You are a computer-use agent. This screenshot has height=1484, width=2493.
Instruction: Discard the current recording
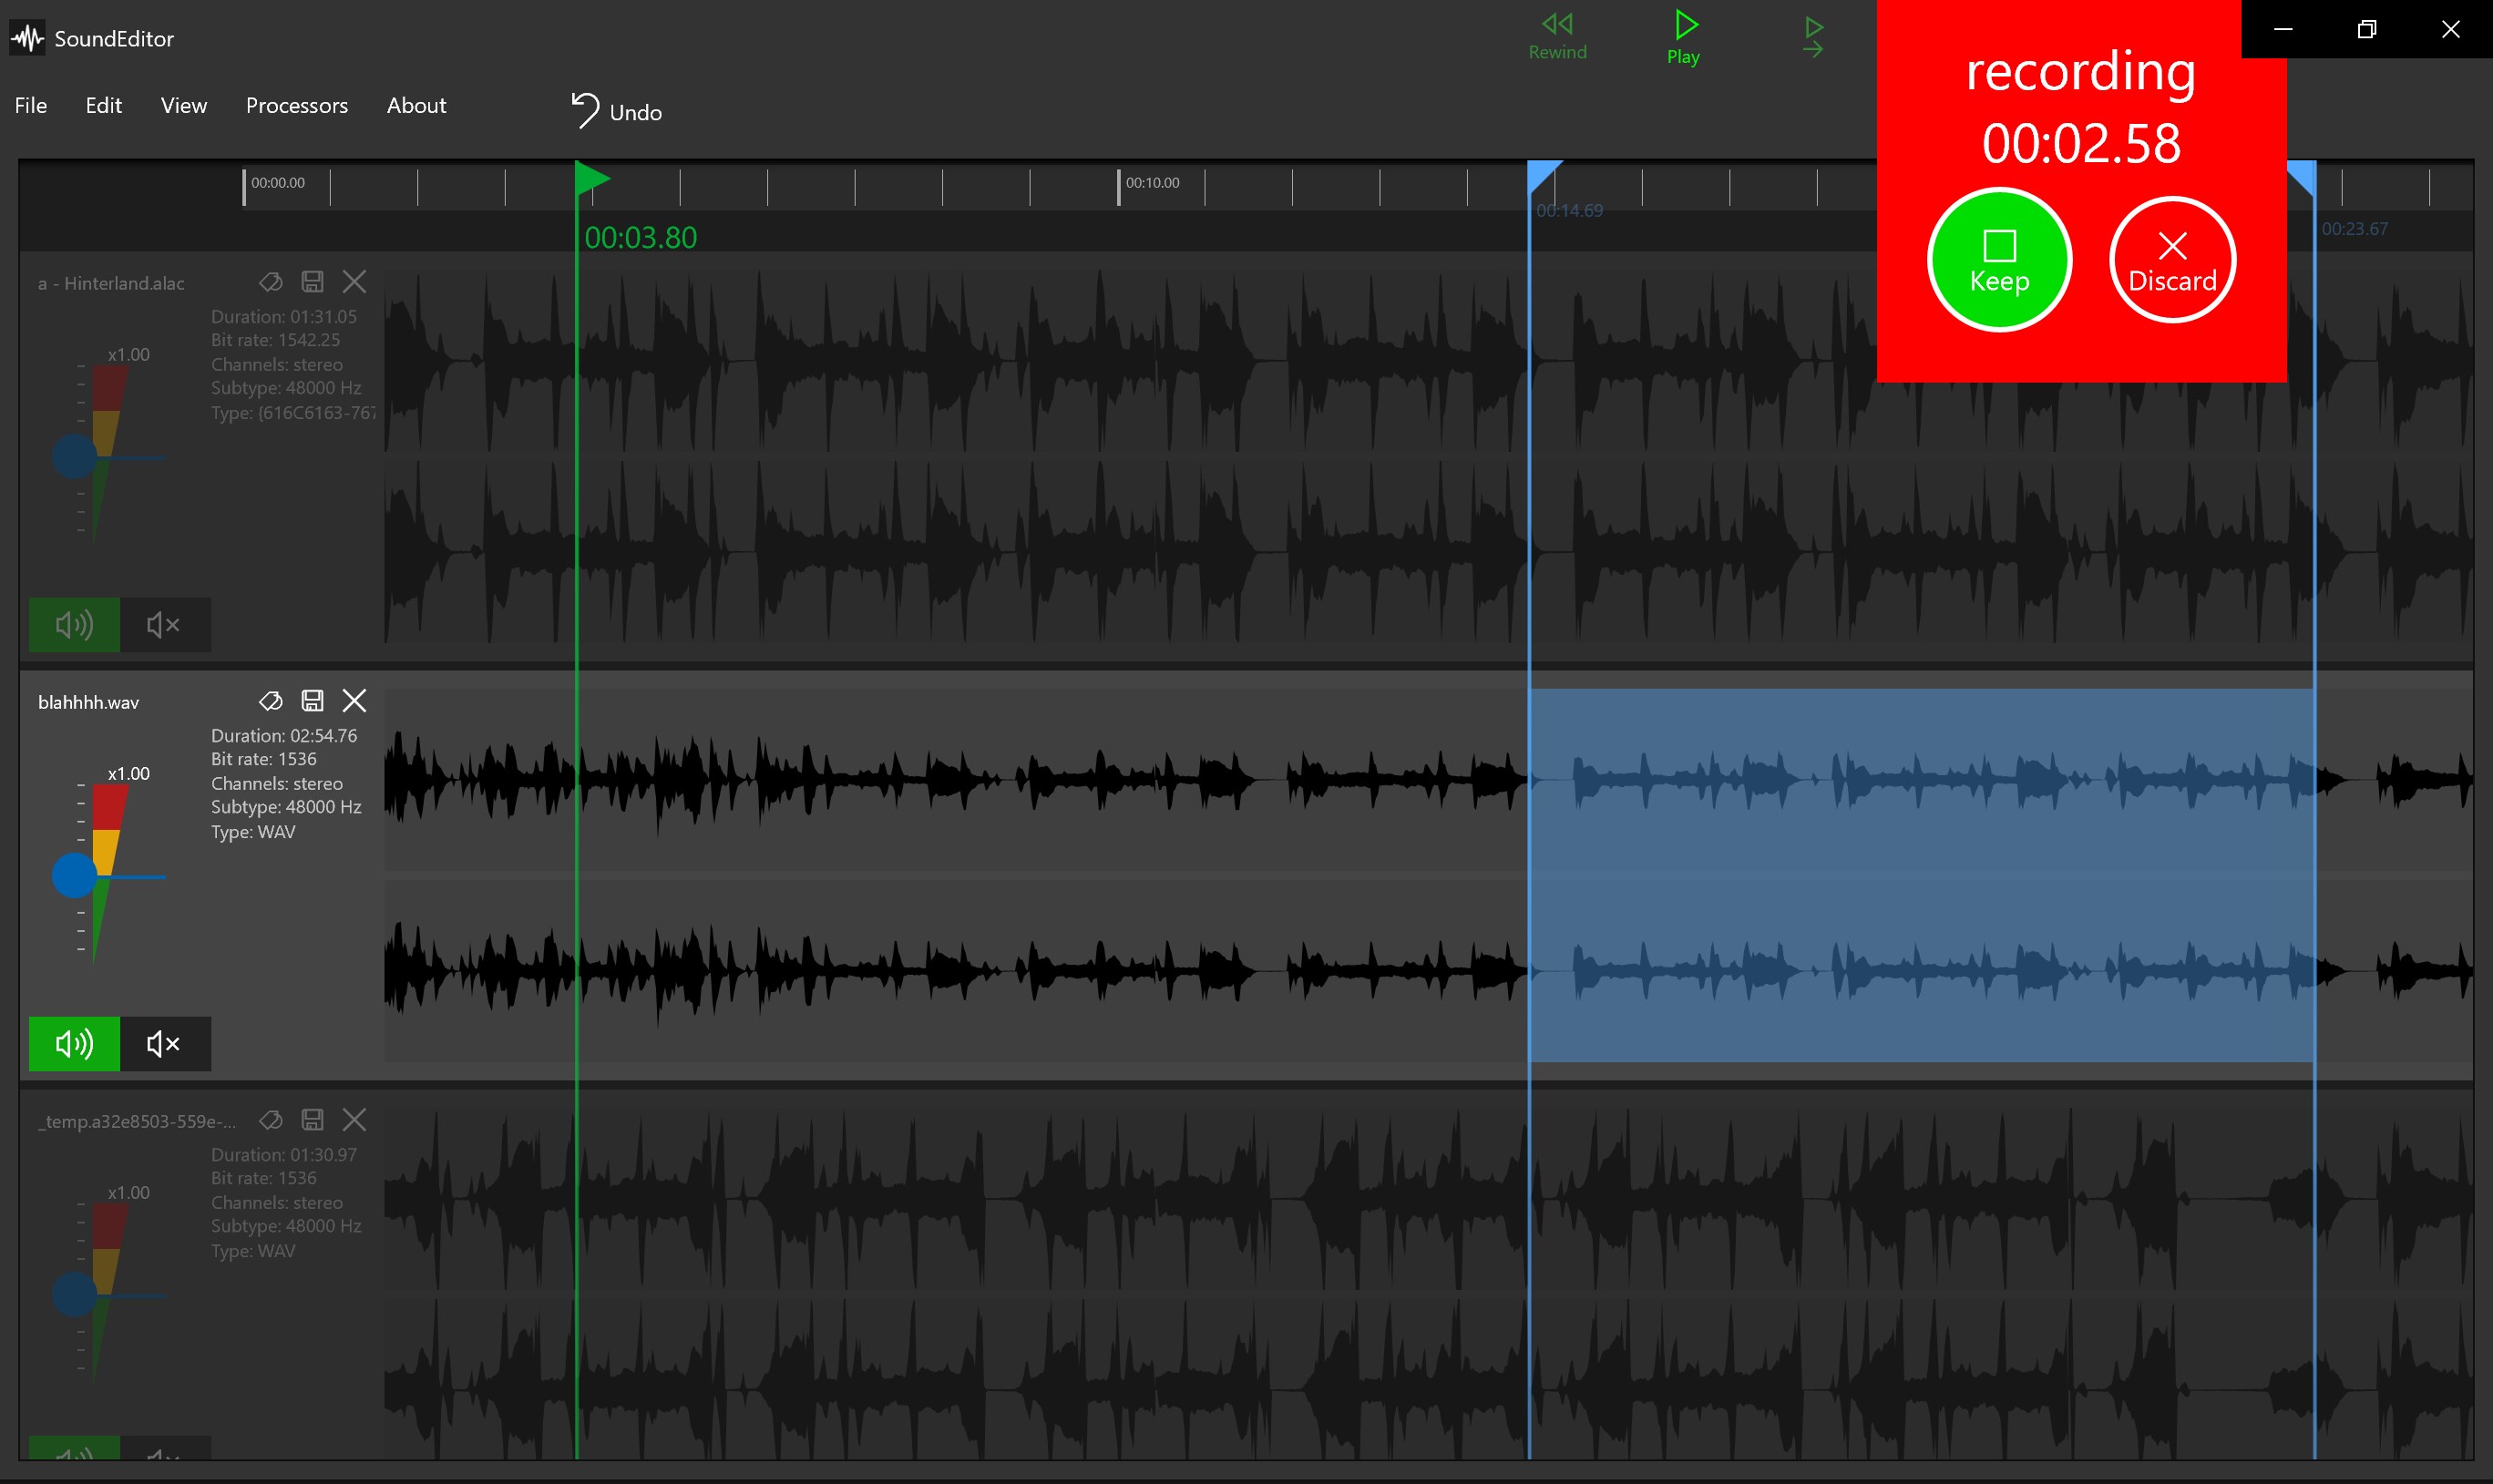(x=2171, y=259)
